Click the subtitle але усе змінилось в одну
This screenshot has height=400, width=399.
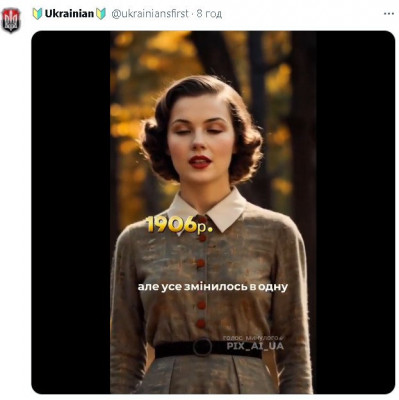pyautogui.click(x=213, y=287)
